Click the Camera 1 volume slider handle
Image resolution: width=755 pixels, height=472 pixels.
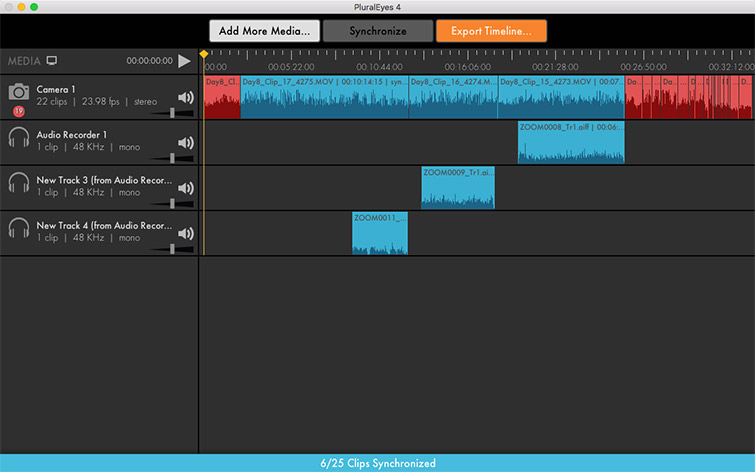(172, 113)
